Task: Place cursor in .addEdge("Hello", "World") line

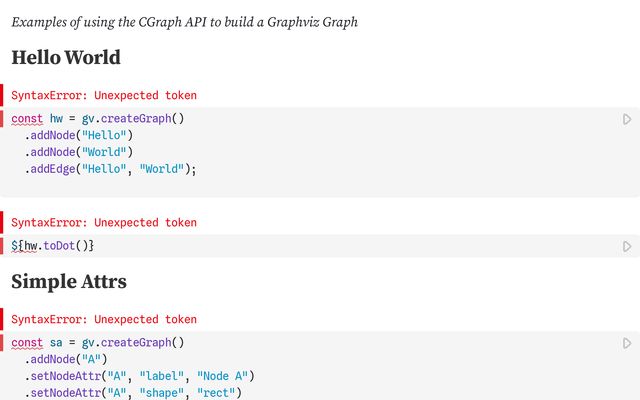Action: click(111, 169)
